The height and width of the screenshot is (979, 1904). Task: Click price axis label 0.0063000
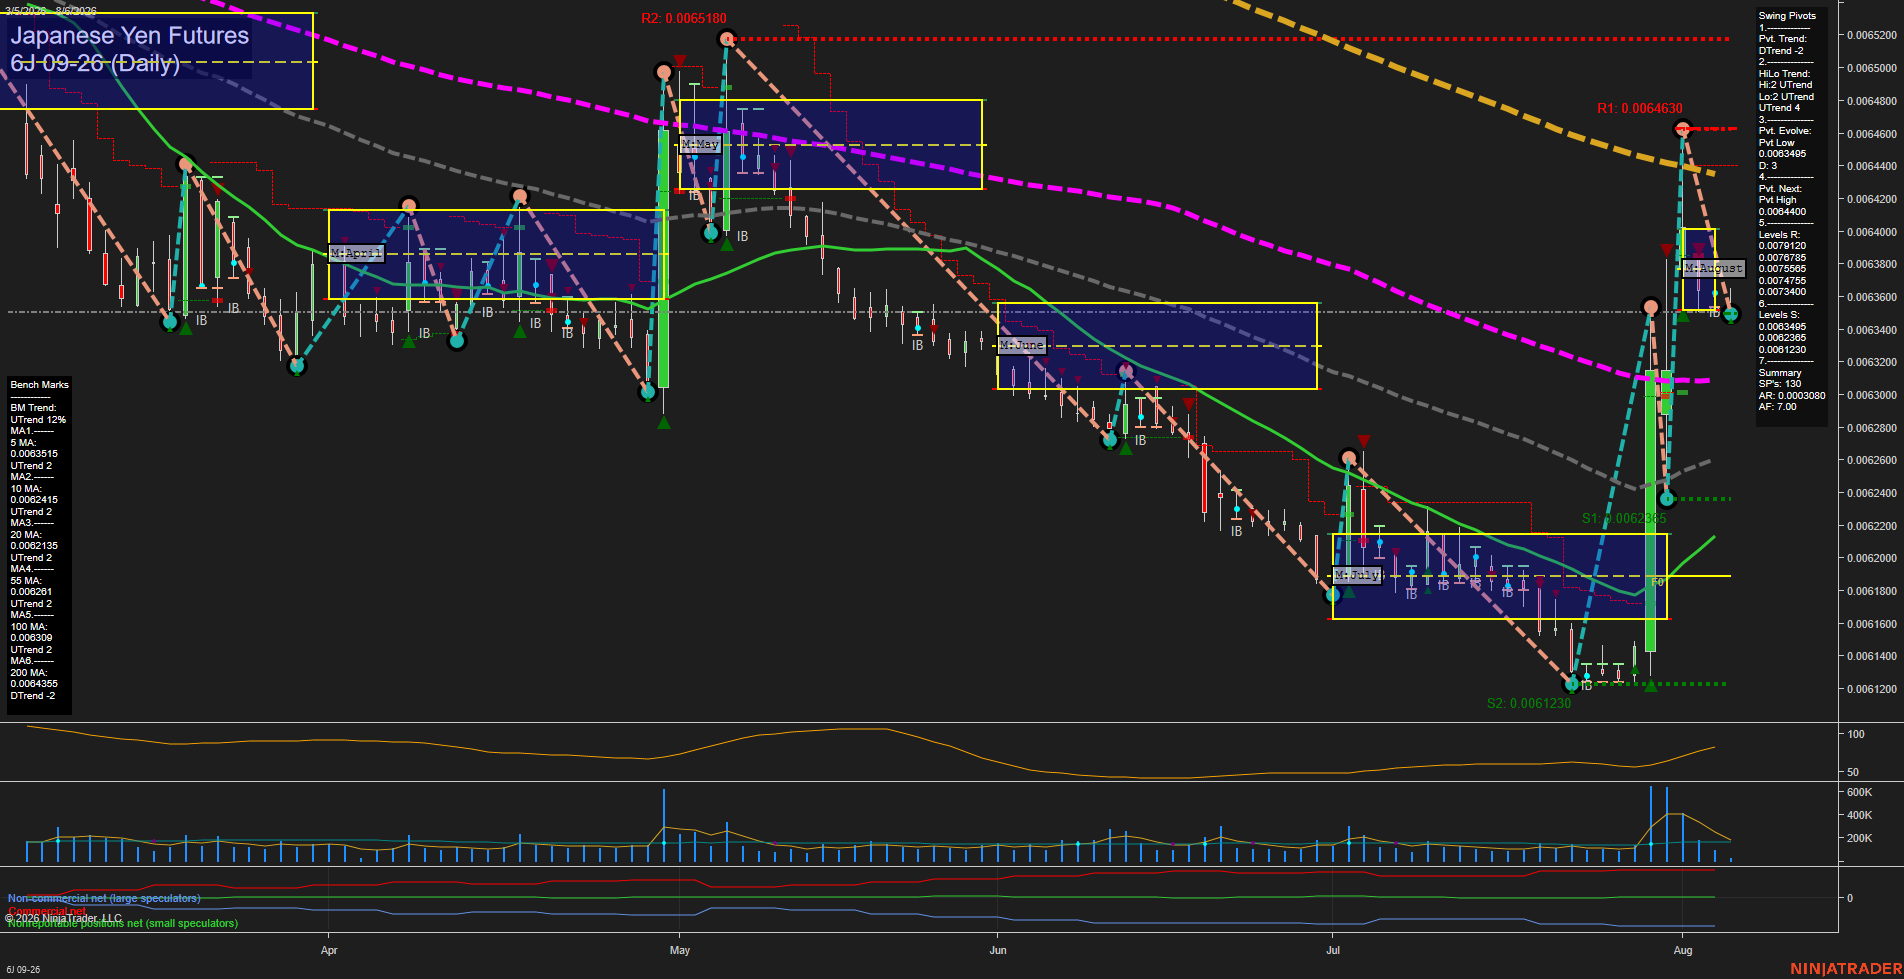coord(1872,395)
